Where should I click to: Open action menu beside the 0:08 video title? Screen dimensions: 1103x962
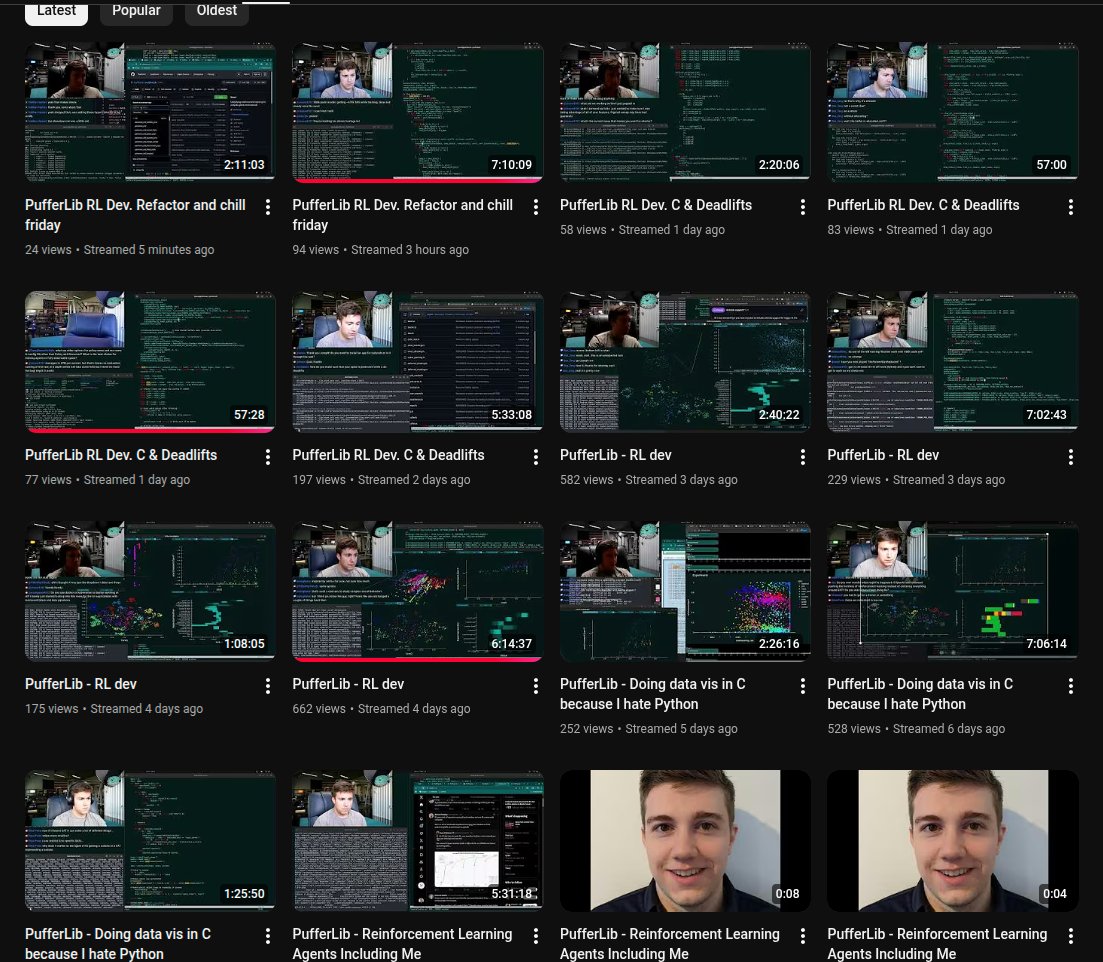click(803, 936)
